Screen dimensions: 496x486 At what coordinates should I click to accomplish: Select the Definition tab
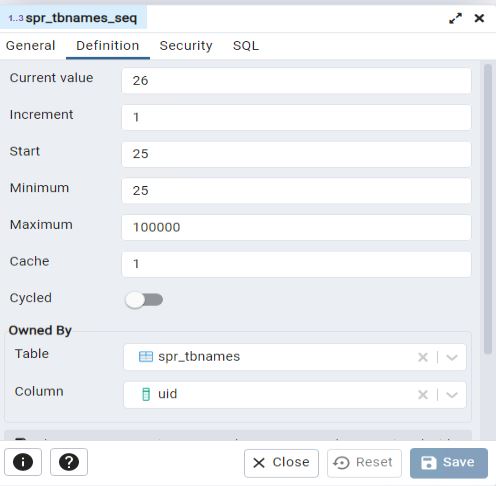[x=108, y=46]
